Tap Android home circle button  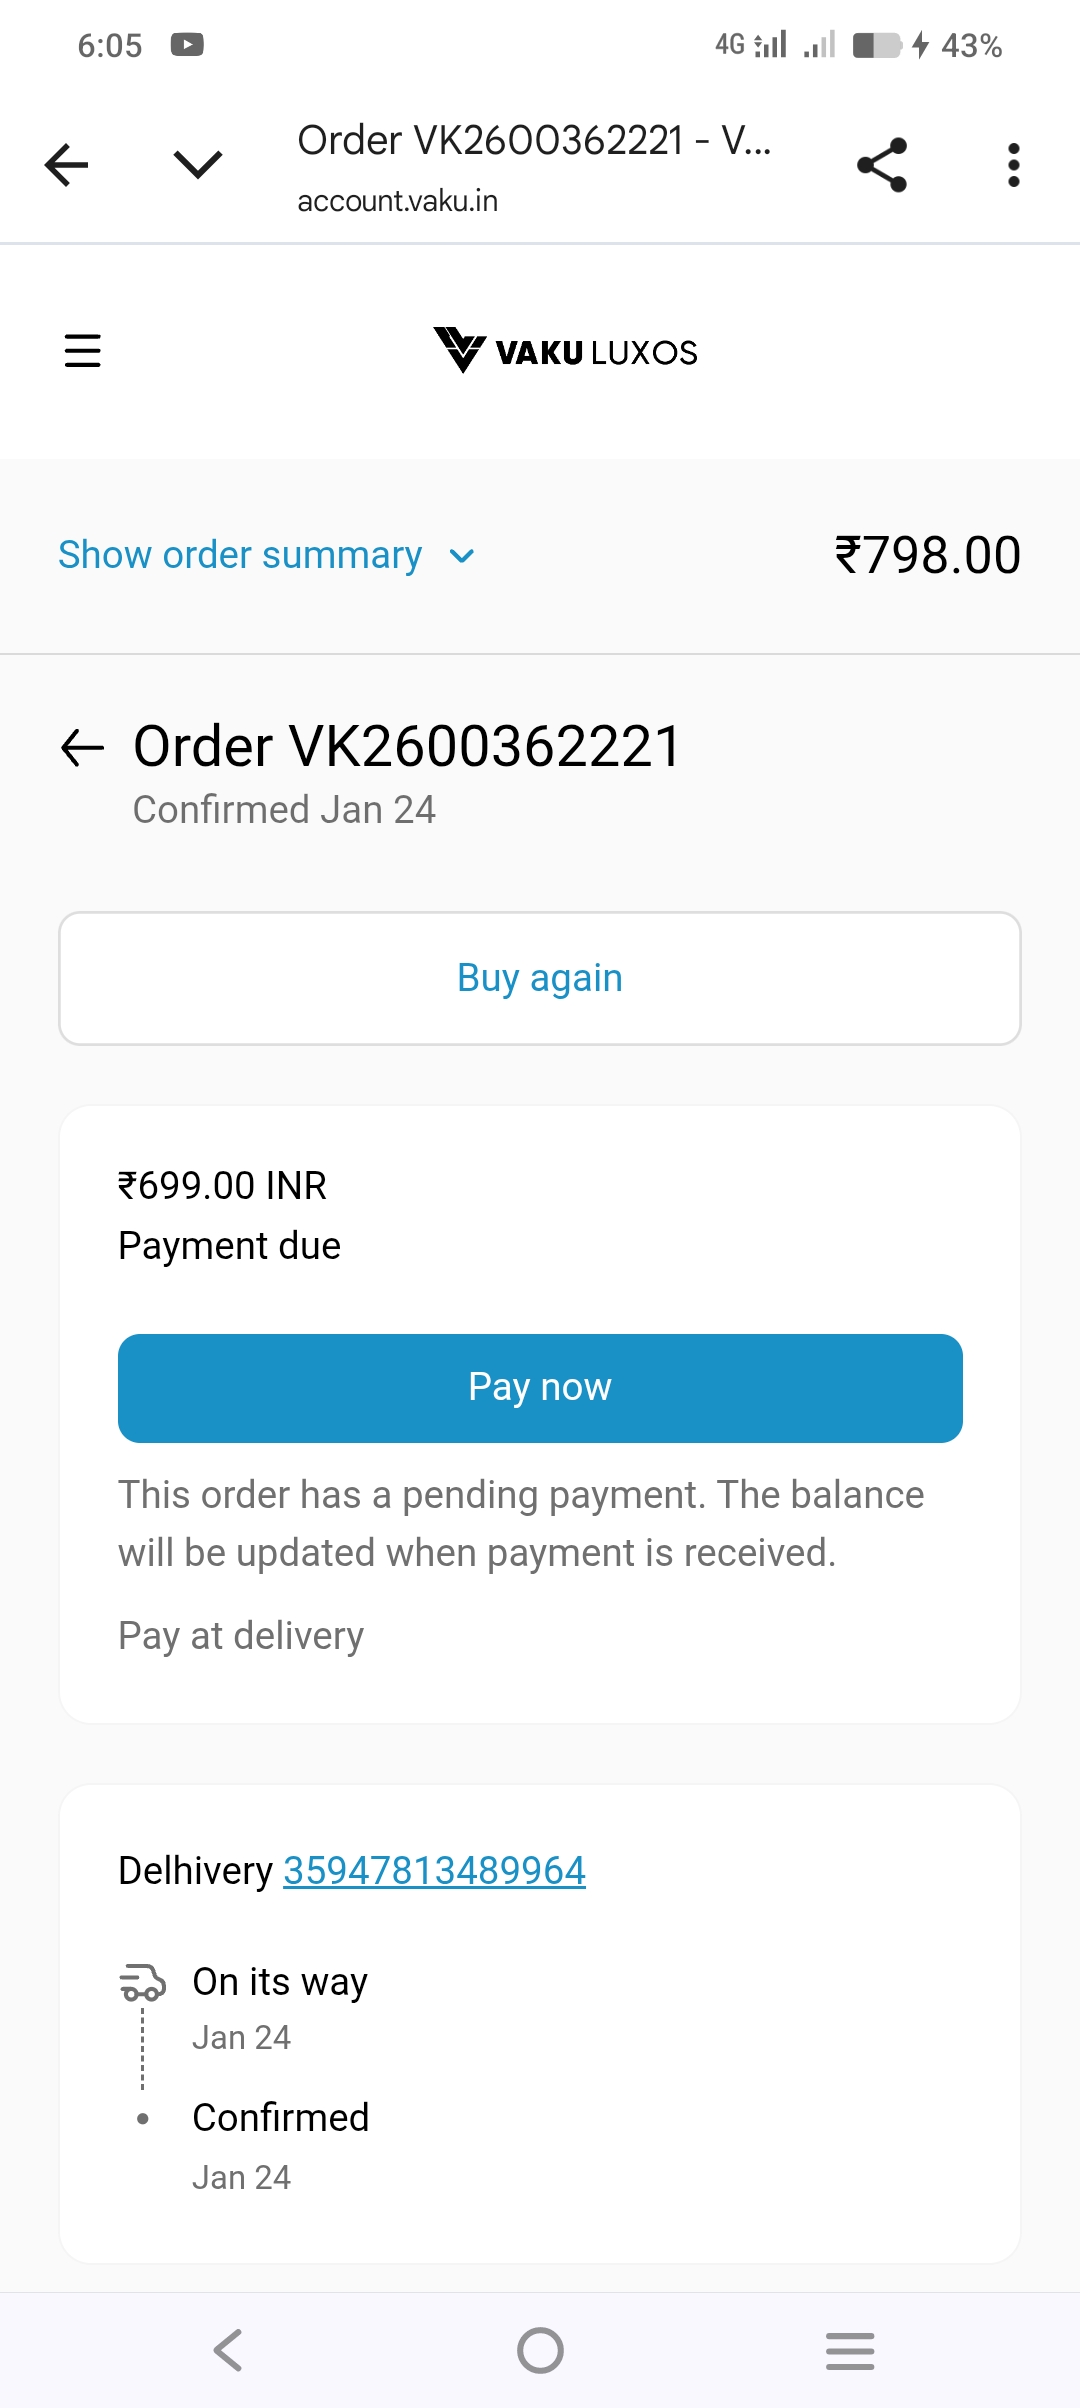click(x=540, y=2350)
